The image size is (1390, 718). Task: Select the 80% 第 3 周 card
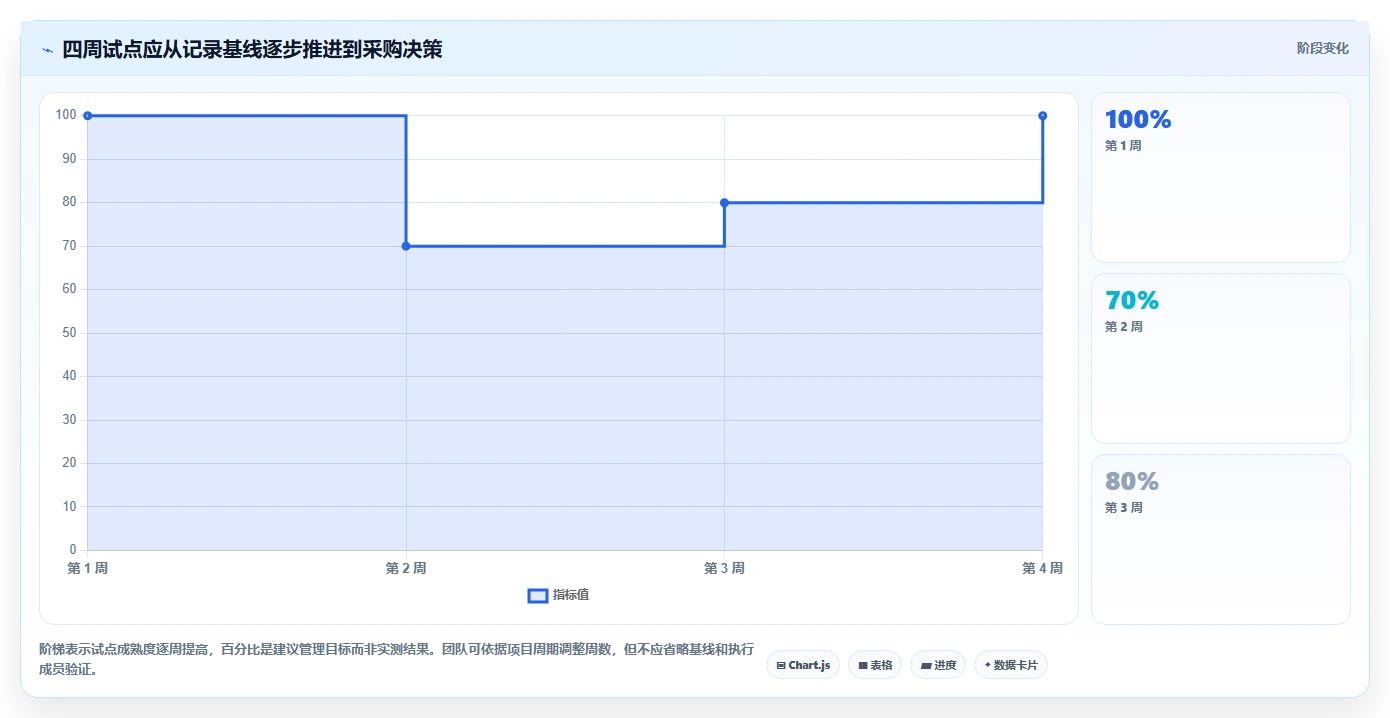click(1221, 540)
